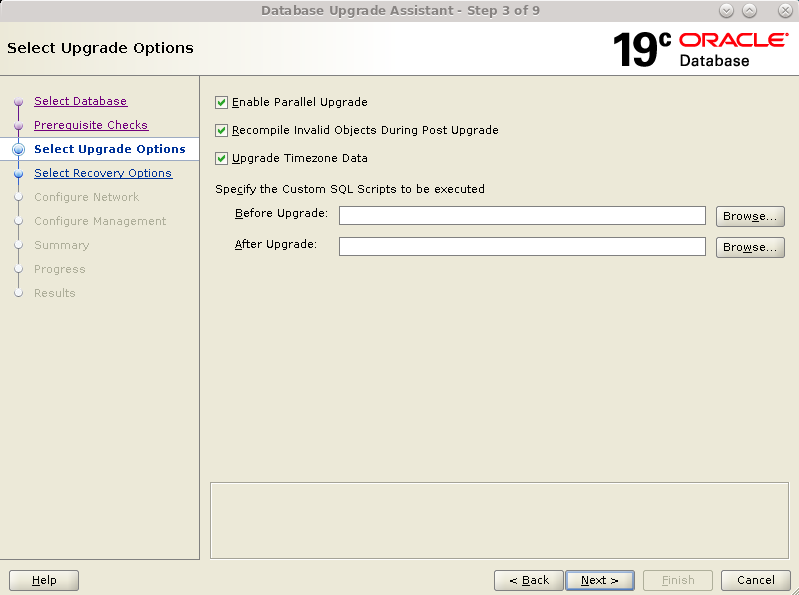This screenshot has width=799, height=595.
Task: Browse for After Upgrade SQL script
Action: coord(750,247)
